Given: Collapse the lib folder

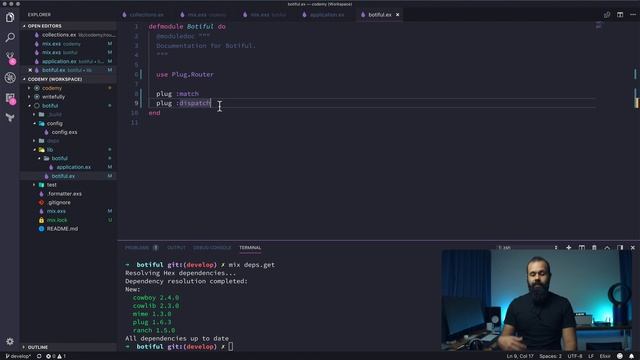Looking at the screenshot, I should [x=50, y=150].
